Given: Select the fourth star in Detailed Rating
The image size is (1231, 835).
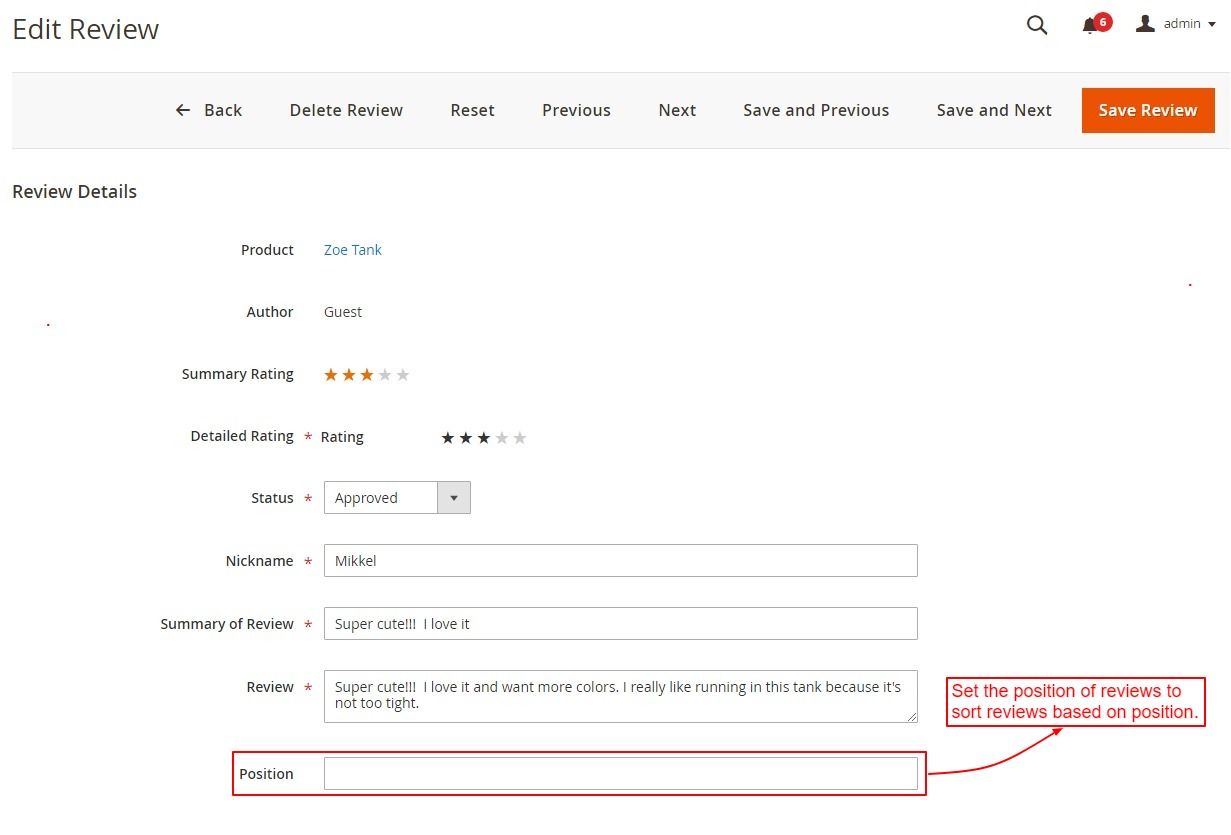Looking at the screenshot, I should (x=502, y=437).
